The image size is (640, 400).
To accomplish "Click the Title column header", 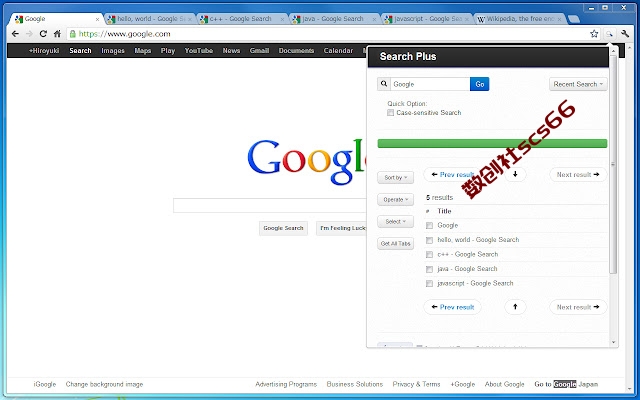I will coord(444,211).
